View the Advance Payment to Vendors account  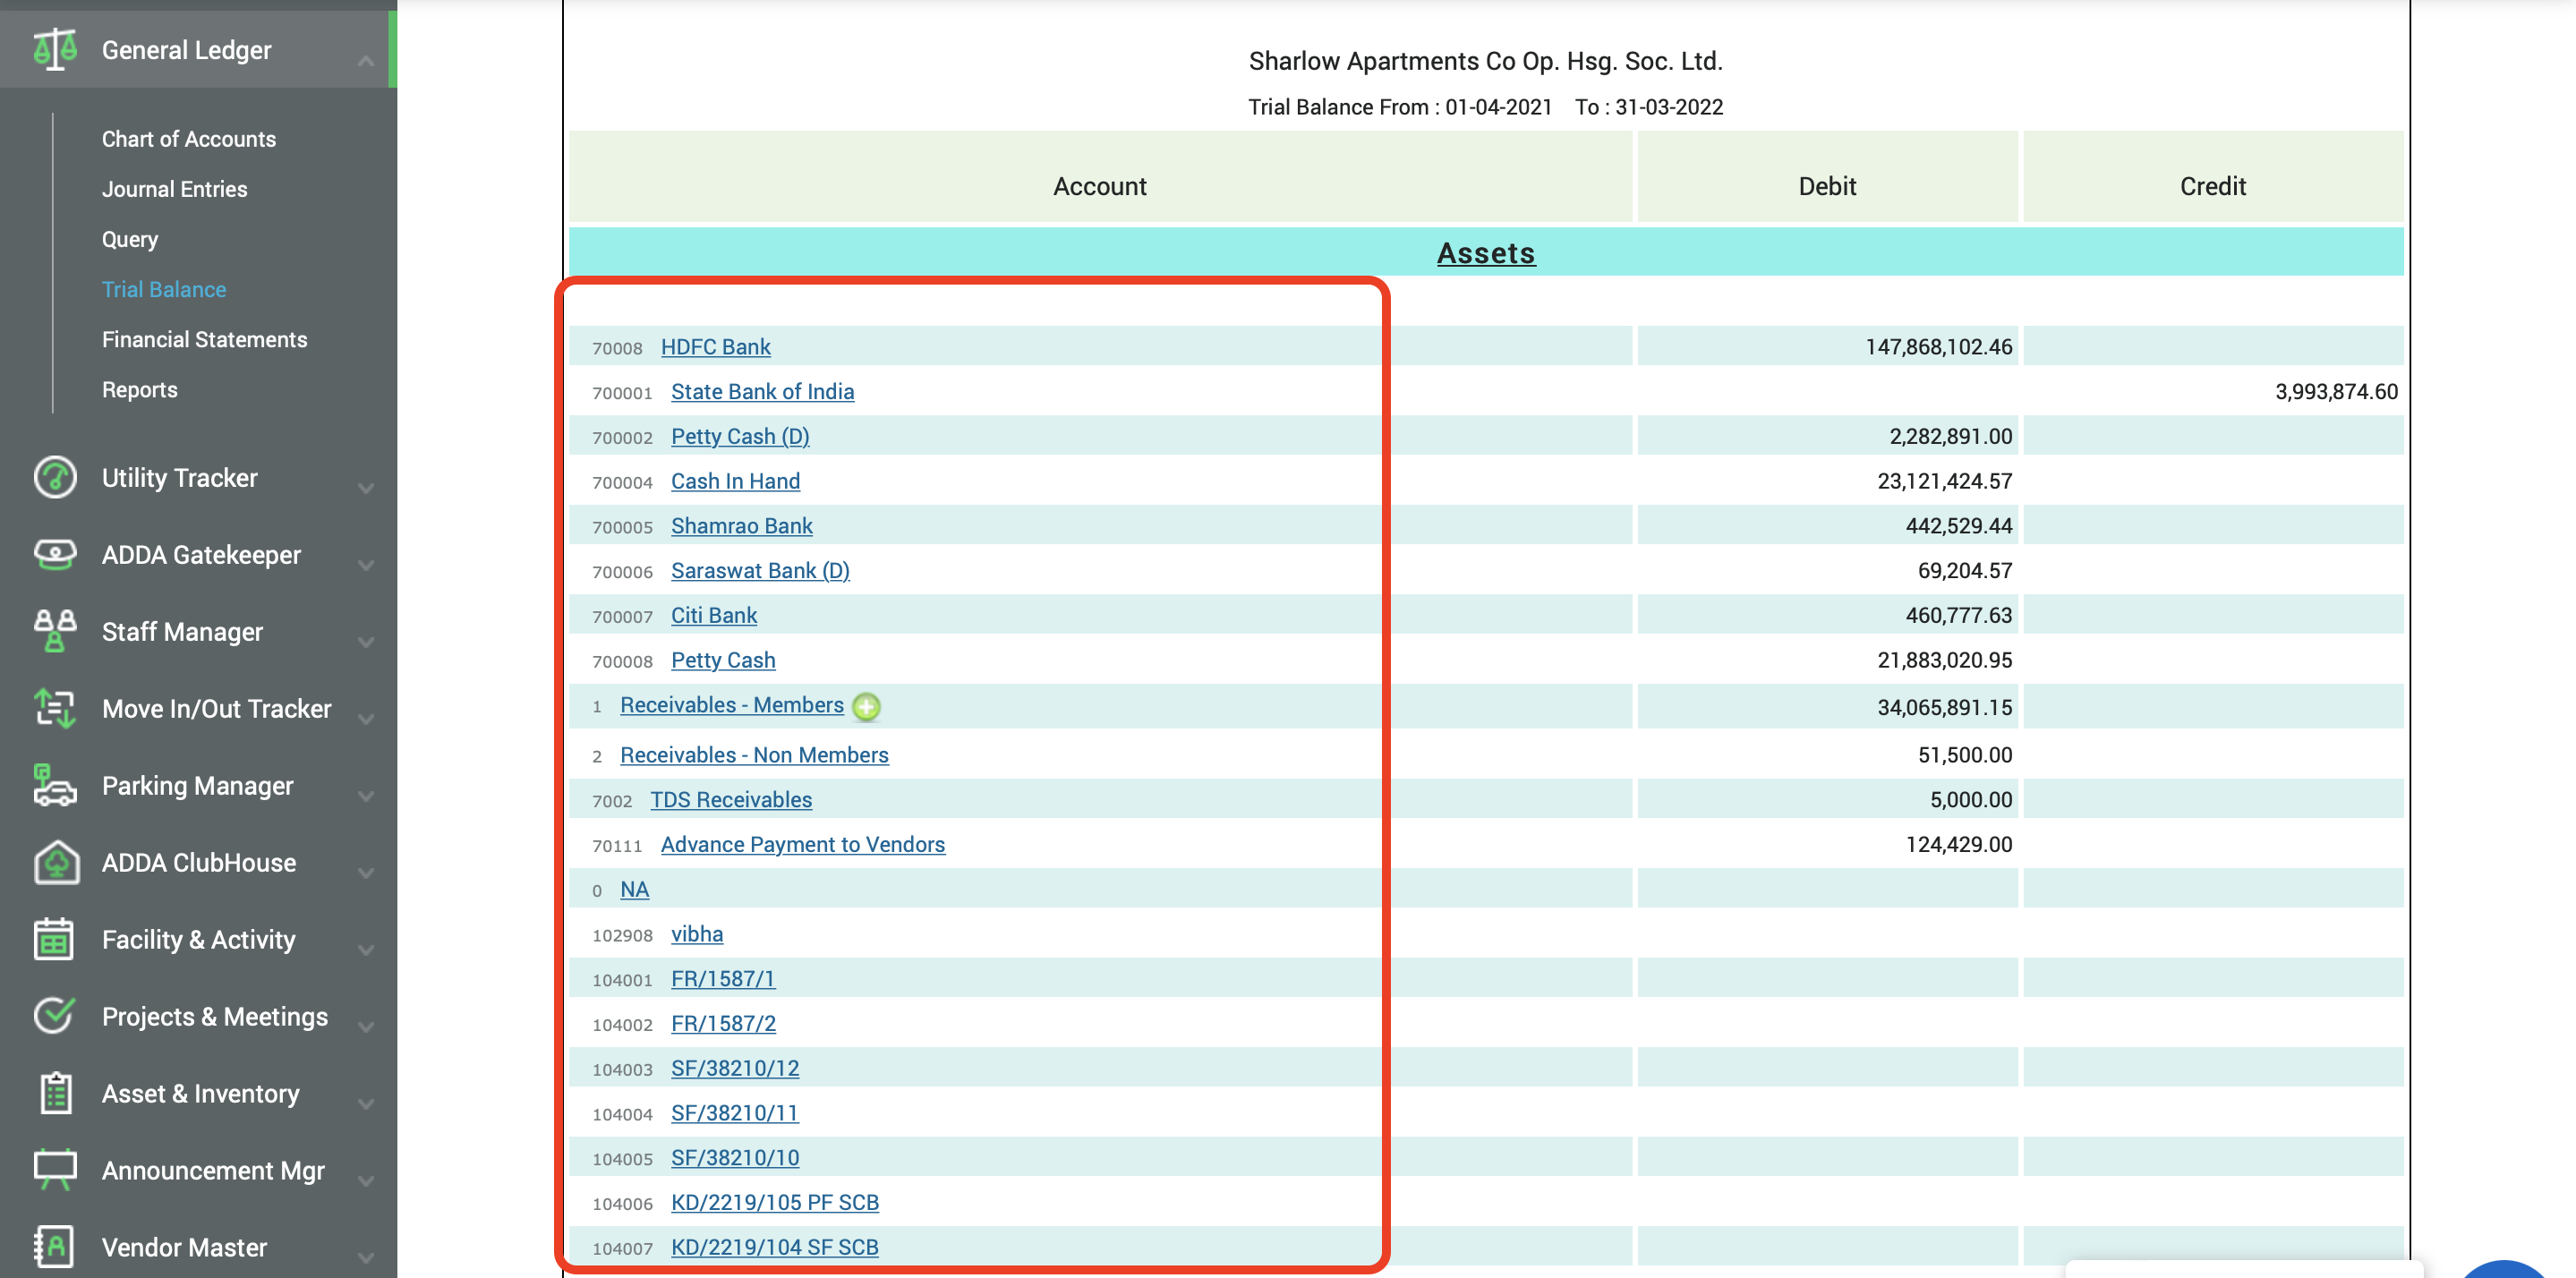[802, 844]
